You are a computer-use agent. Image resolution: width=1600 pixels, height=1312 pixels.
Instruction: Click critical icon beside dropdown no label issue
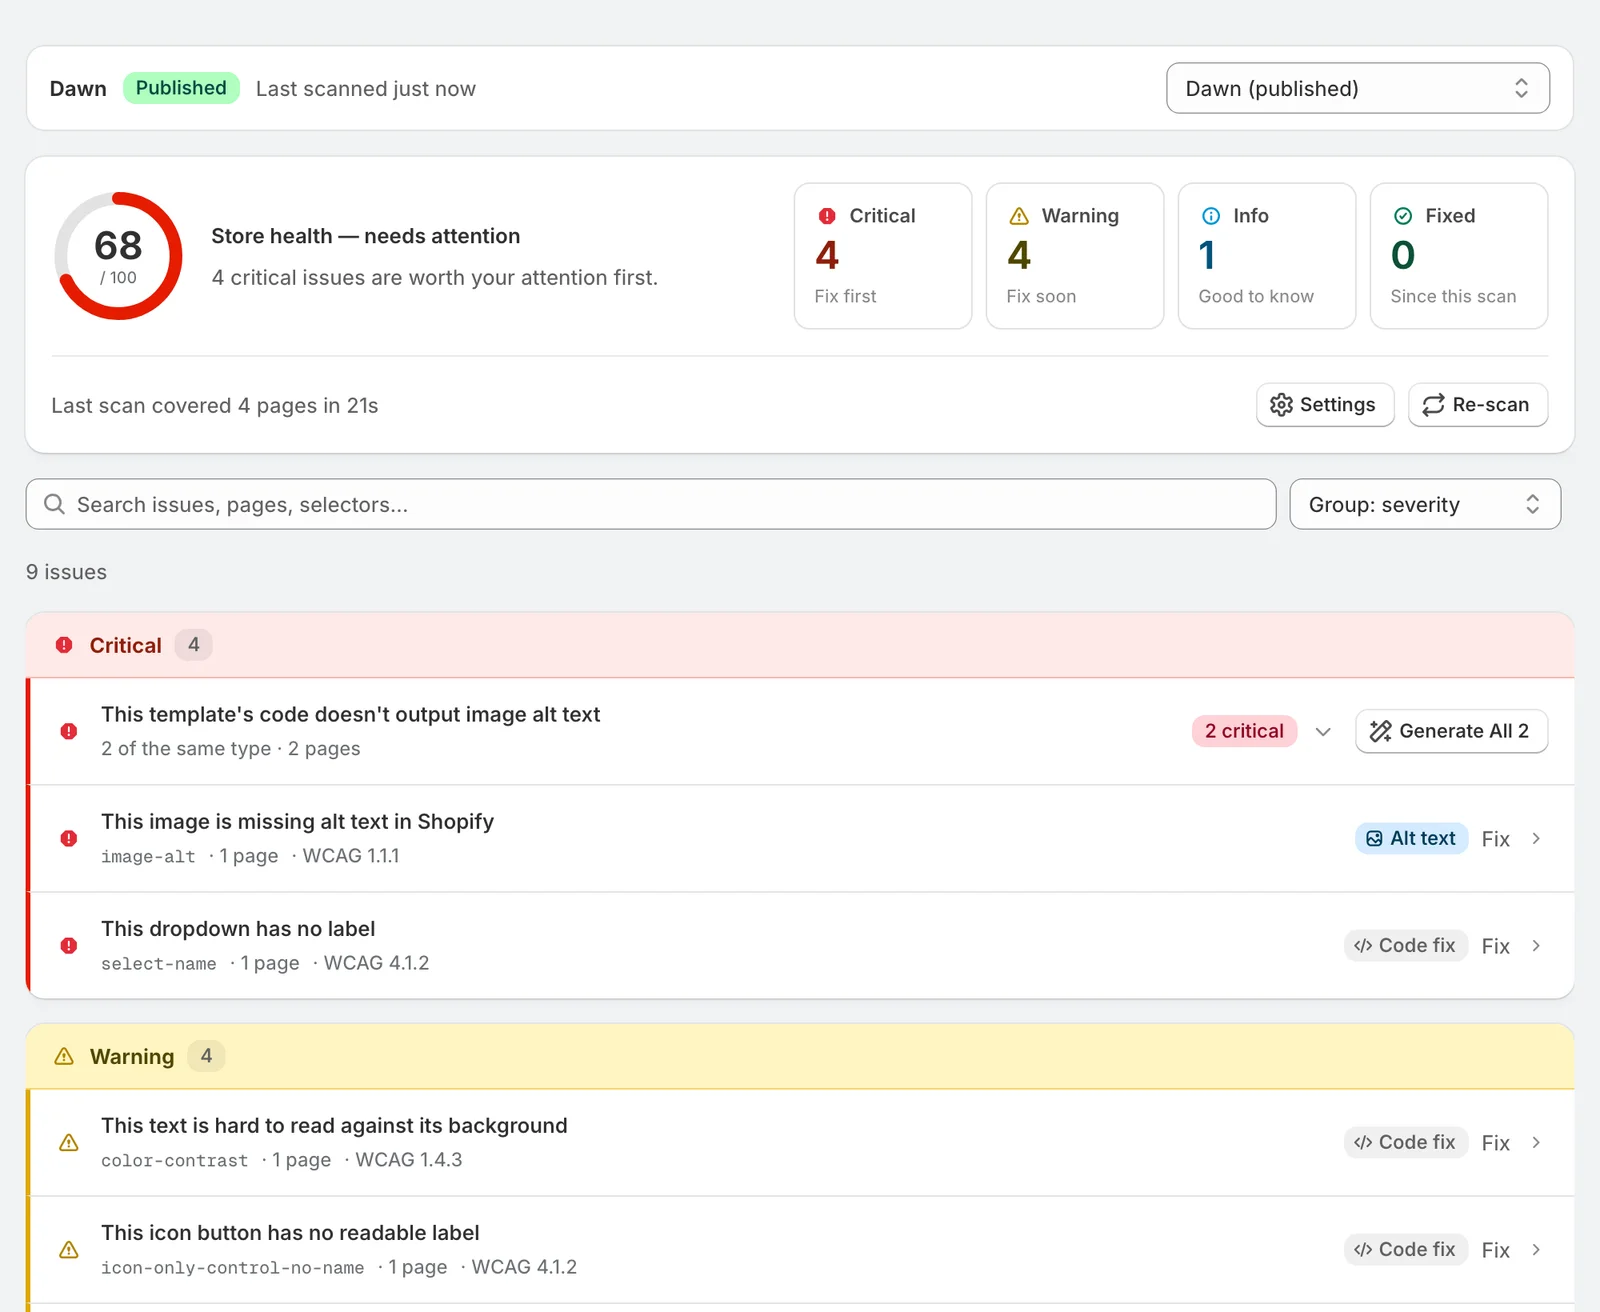(x=69, y=945)
